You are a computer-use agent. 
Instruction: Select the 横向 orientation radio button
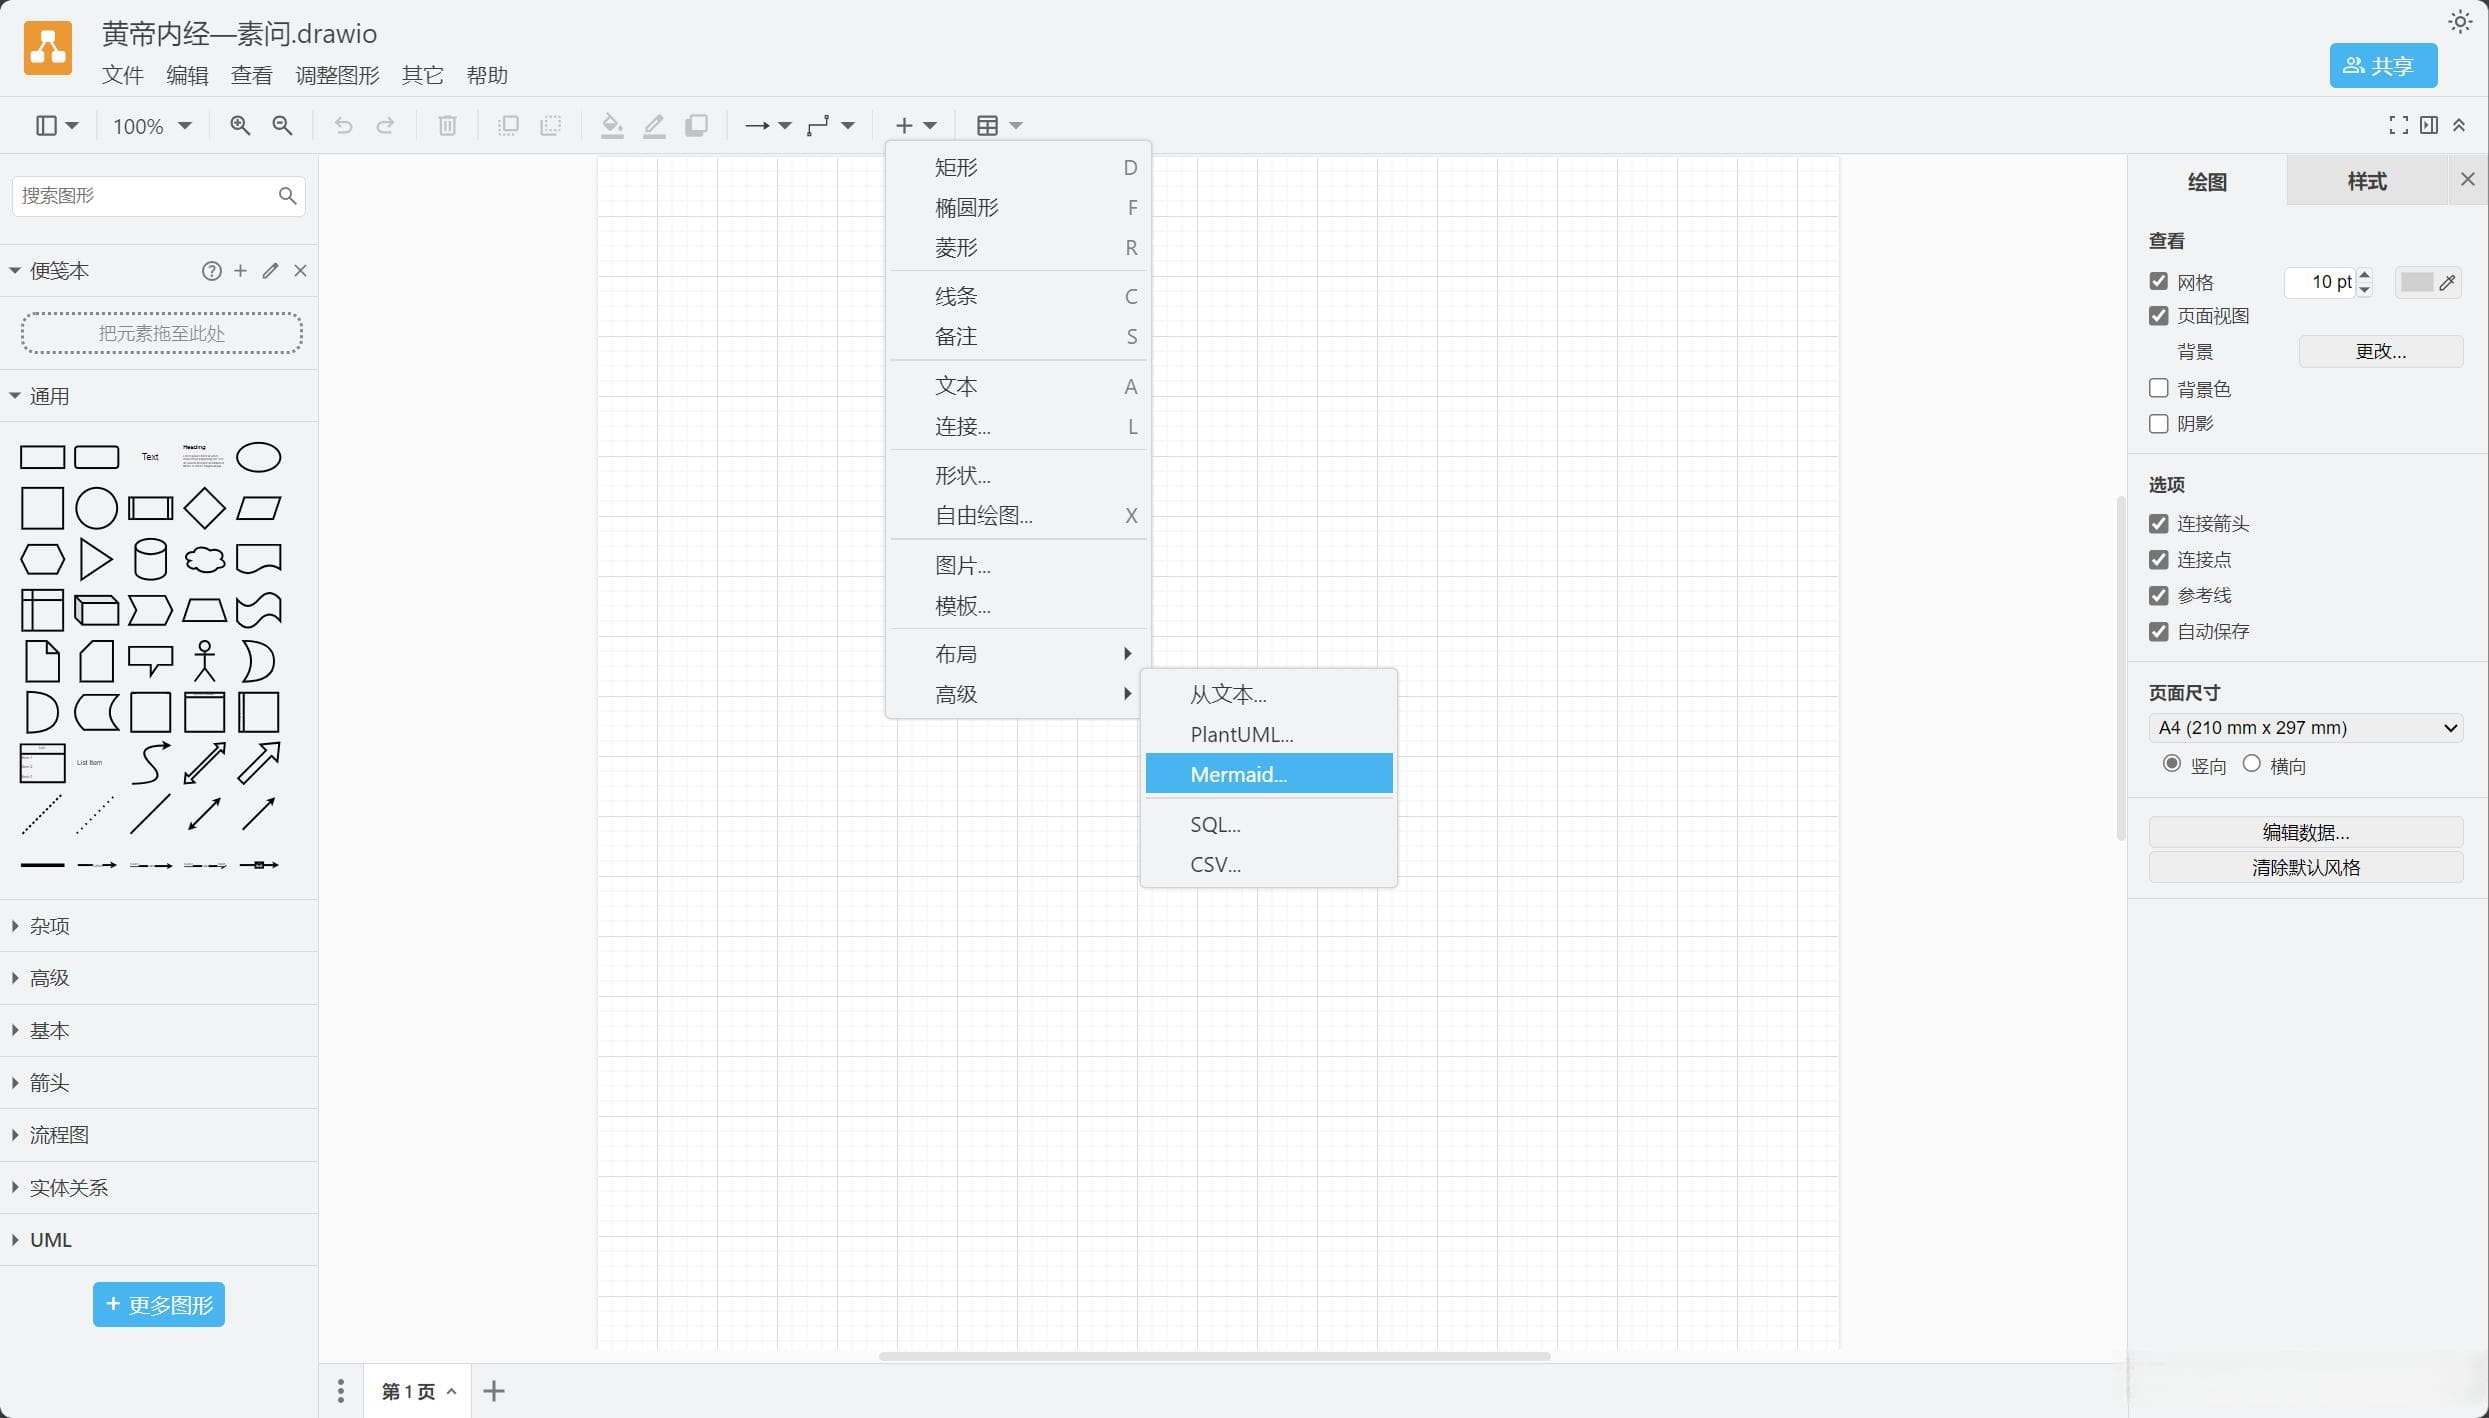coord(2251,764)
